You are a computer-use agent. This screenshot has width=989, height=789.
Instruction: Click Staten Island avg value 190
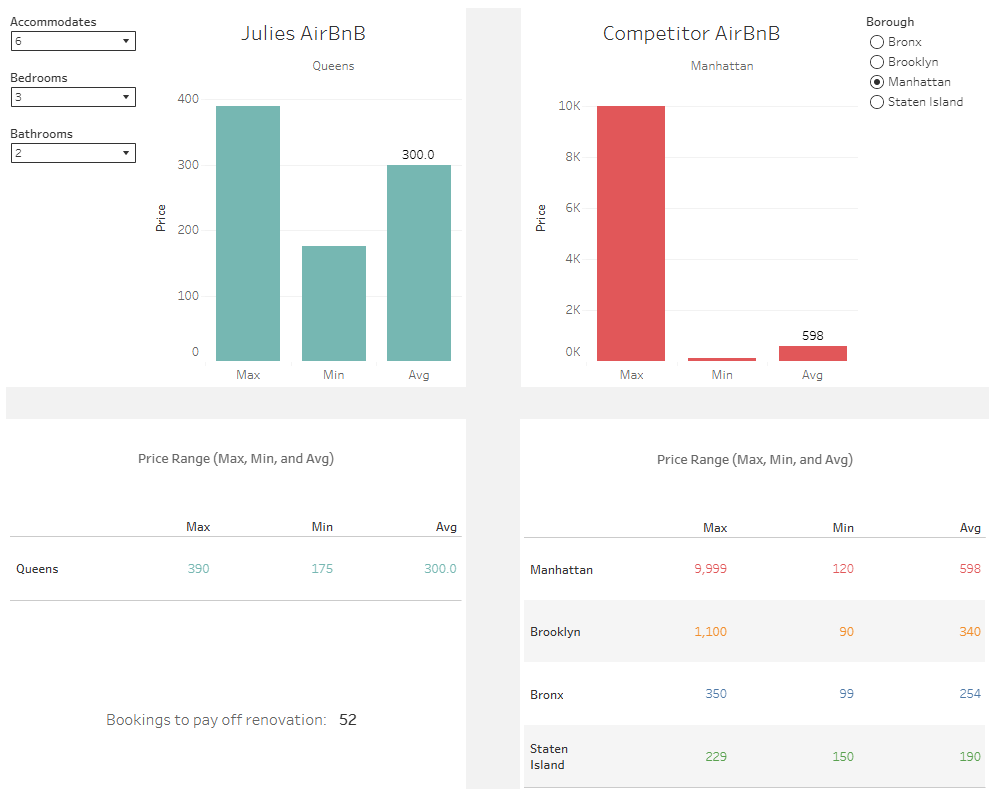click(x=970, y=757)
